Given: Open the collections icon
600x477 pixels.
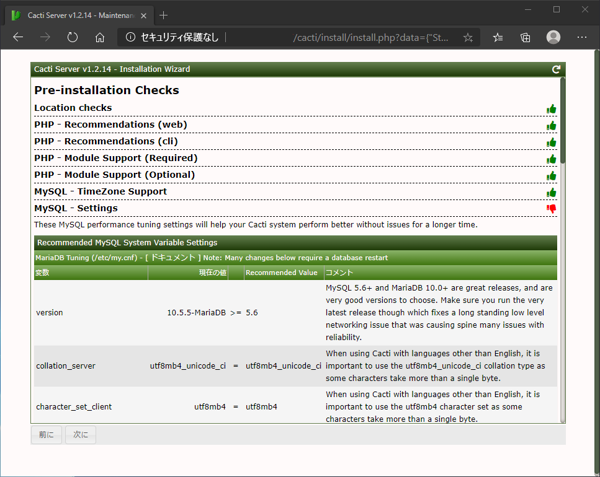Looking at the screenshot, I should 525,37.
